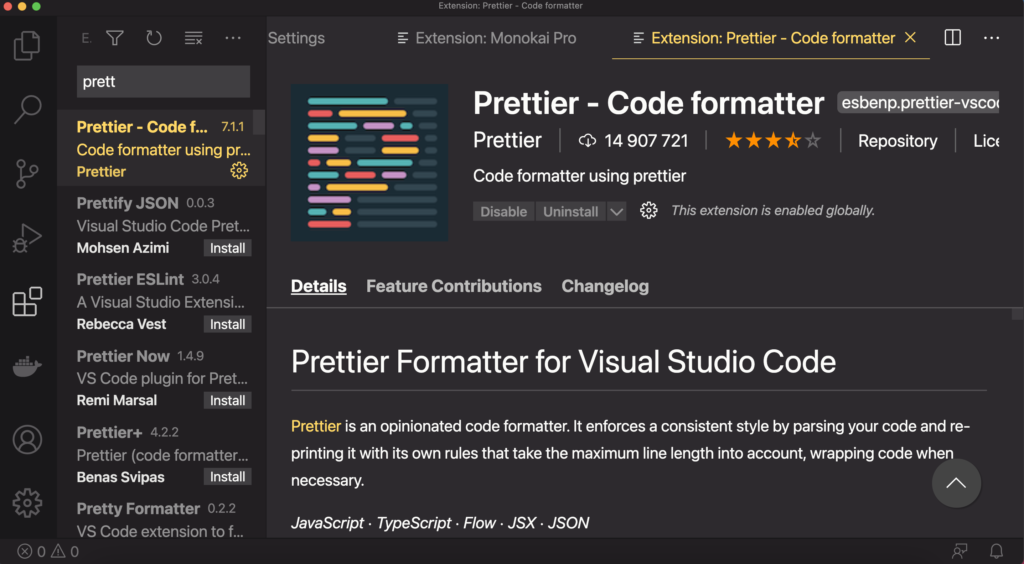The width and height of the screenshot is (1024, 564).
Task: Open the Accounts icon in activity bar
Action: click(x=27, y=440)
